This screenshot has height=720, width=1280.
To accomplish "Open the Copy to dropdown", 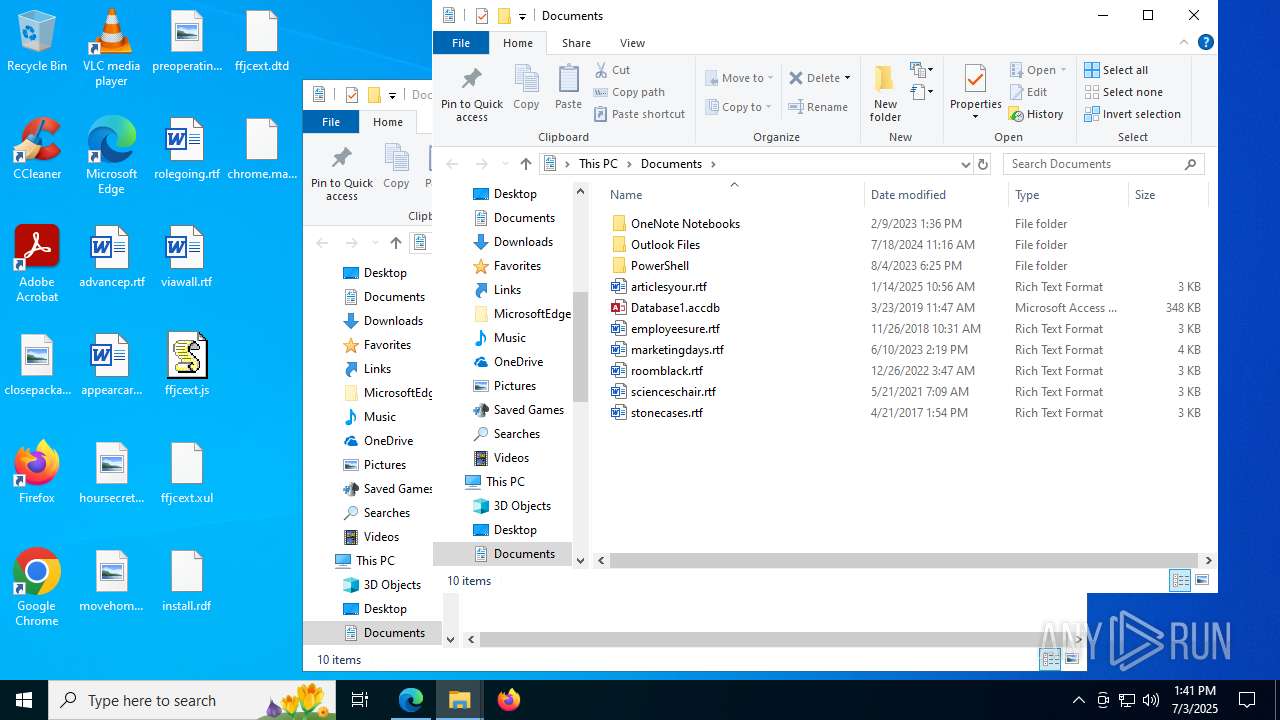I will pyautogui.click(x=738, y=107).
